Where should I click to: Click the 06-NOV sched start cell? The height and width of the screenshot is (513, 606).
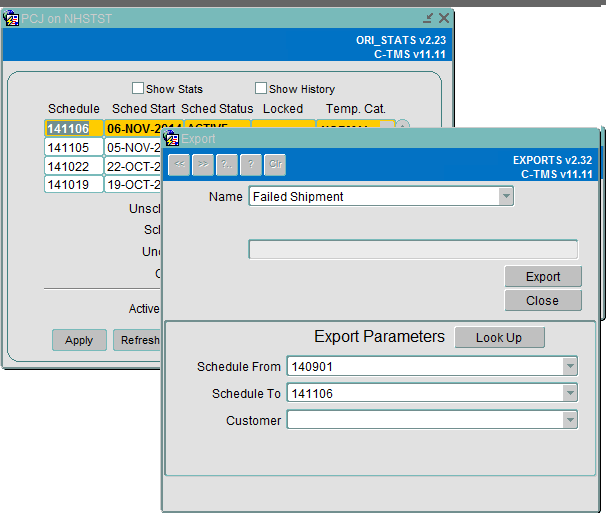(x=133, y=128)
